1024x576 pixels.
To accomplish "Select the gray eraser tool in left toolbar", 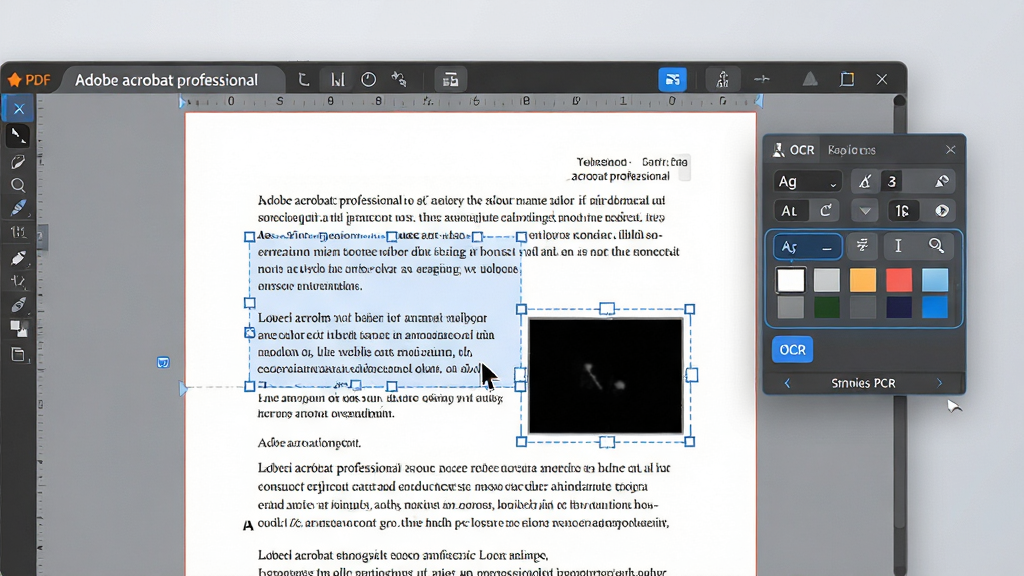I will coord(18,305).
